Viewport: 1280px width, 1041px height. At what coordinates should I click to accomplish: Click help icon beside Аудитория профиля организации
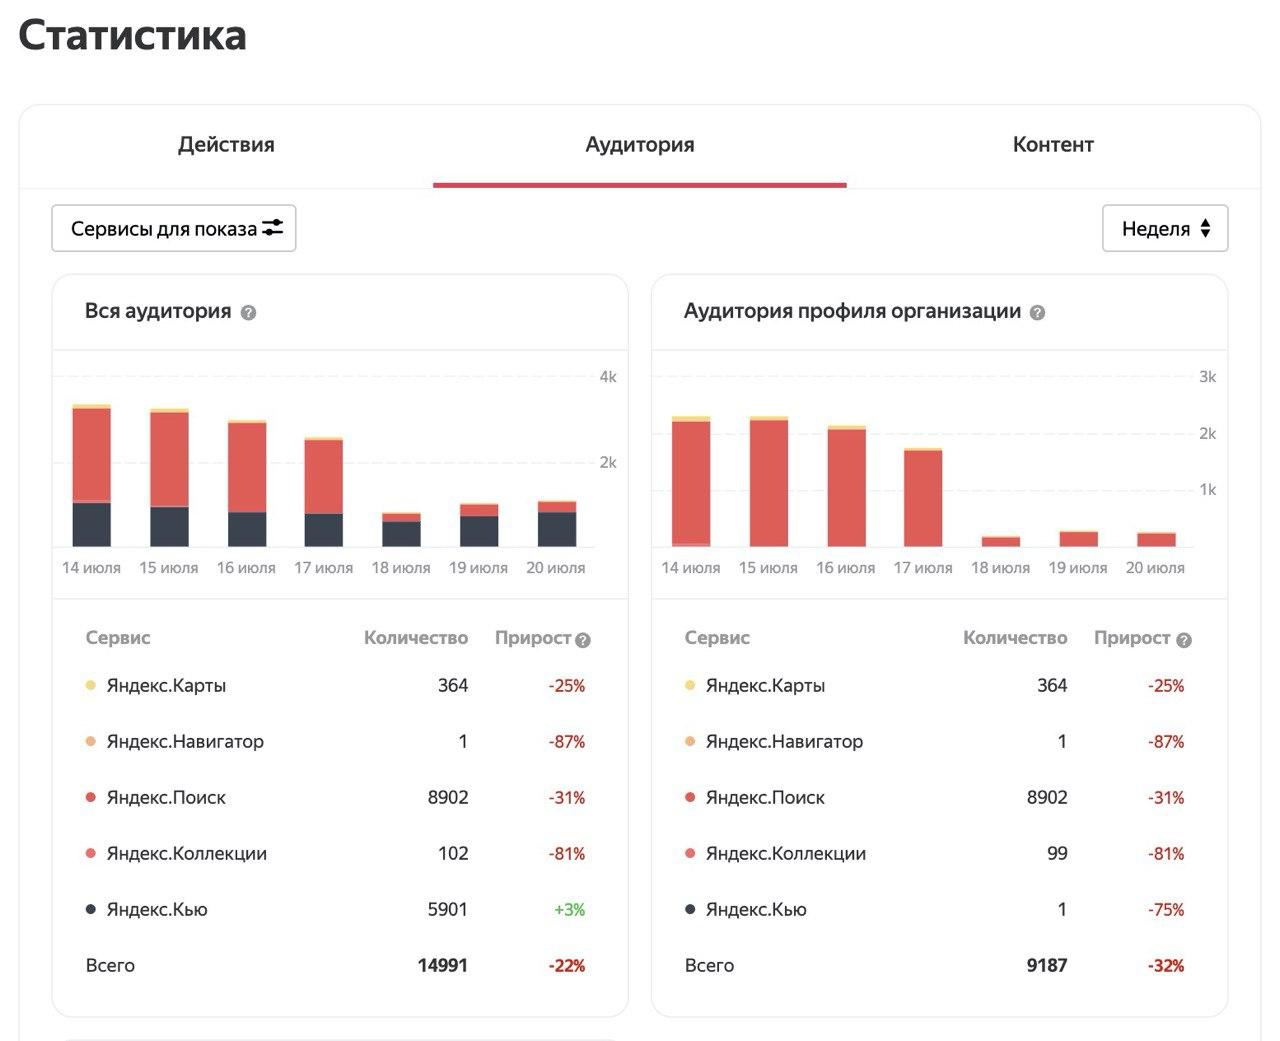tap(1037, 312)
